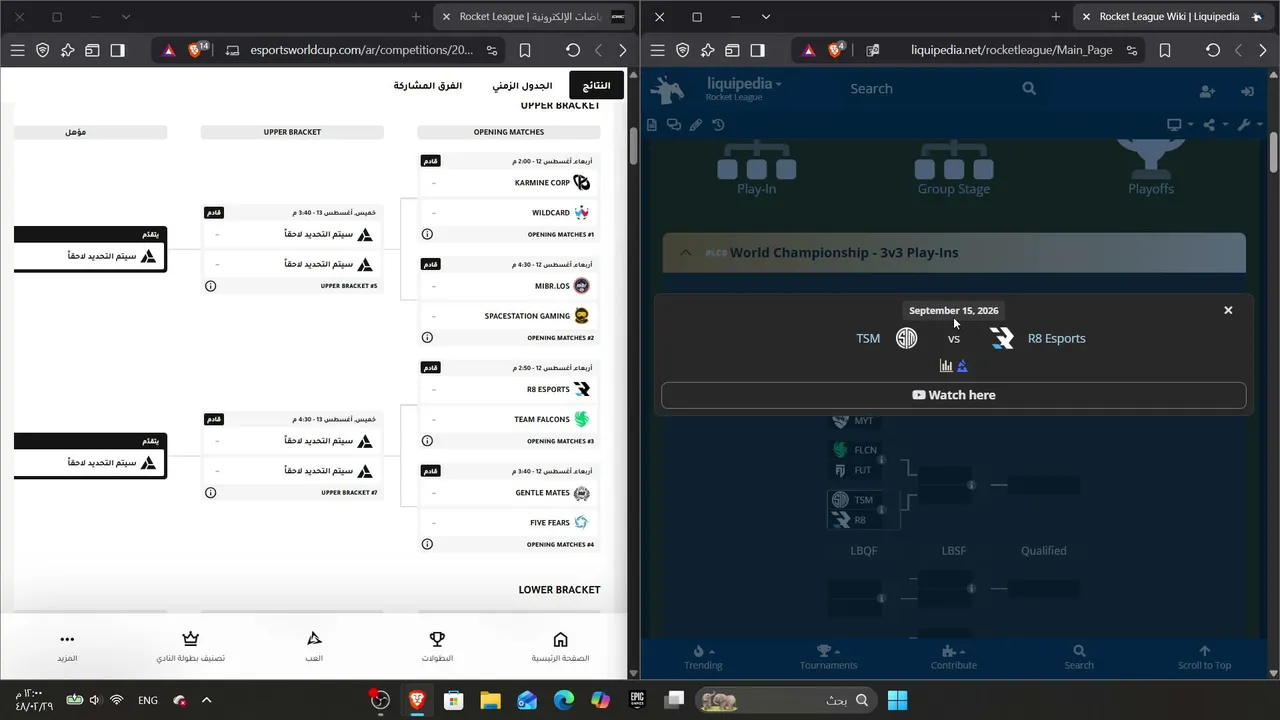Open the Trending menu on Liquipedia

click(x=703, y=657)
